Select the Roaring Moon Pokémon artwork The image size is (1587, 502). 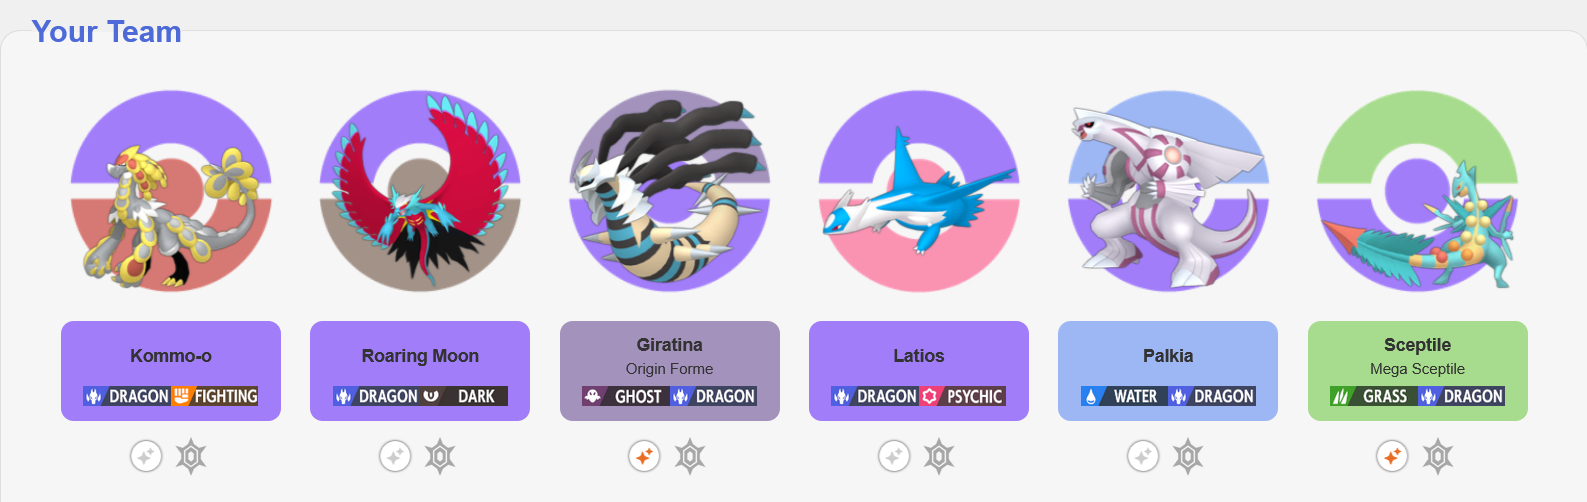pyautogui.click(x=420, y=191)
